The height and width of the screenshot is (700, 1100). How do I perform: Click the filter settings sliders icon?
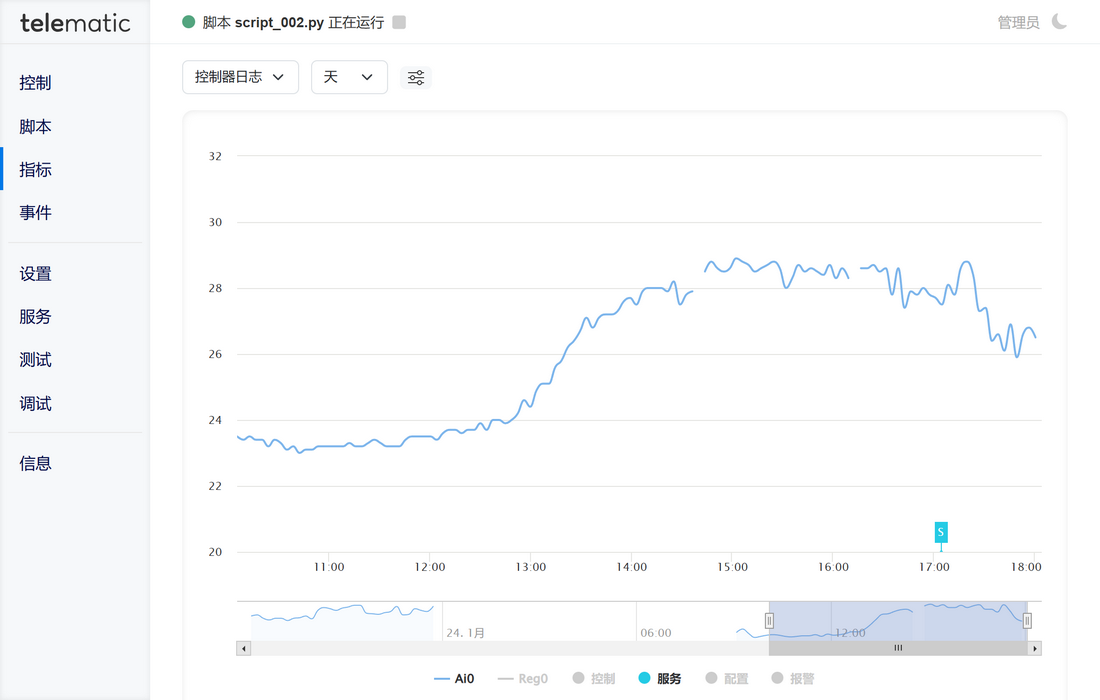point(416,78)
